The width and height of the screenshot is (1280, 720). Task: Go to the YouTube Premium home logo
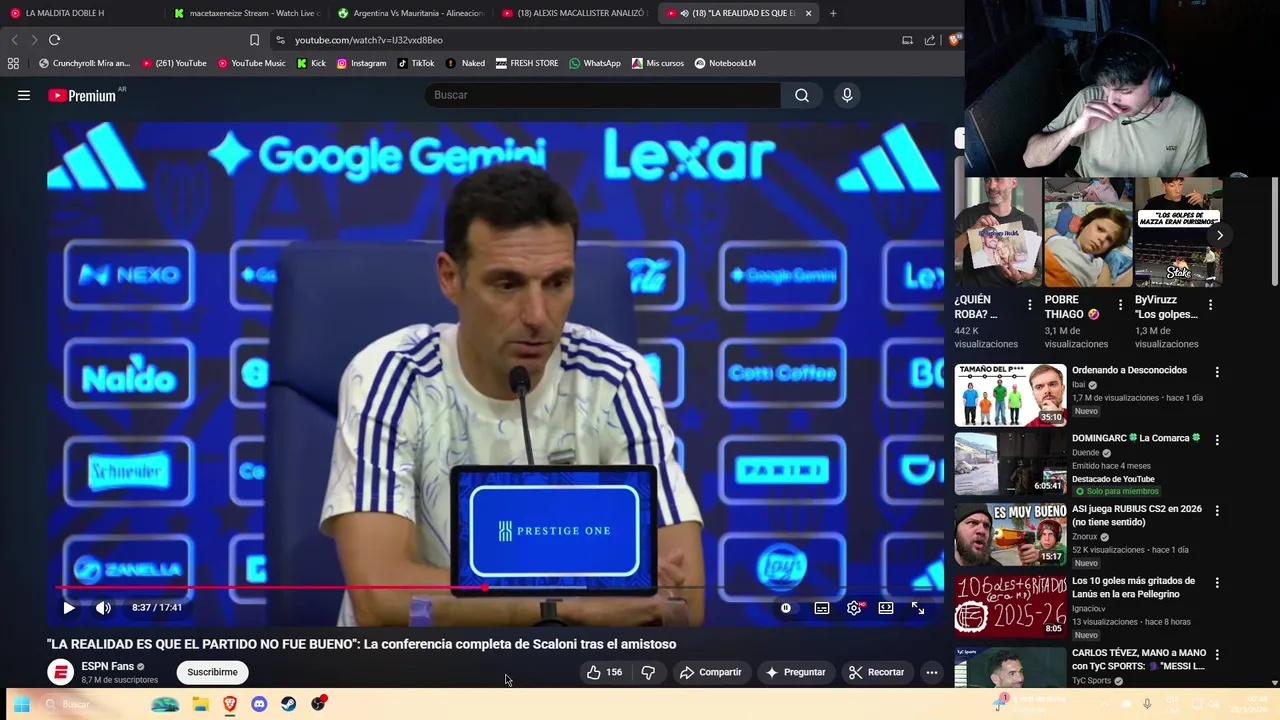(82, 95)
